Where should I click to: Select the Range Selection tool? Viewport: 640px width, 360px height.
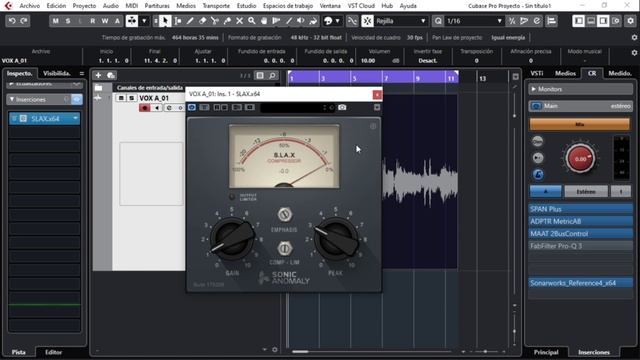pos(178,21)
